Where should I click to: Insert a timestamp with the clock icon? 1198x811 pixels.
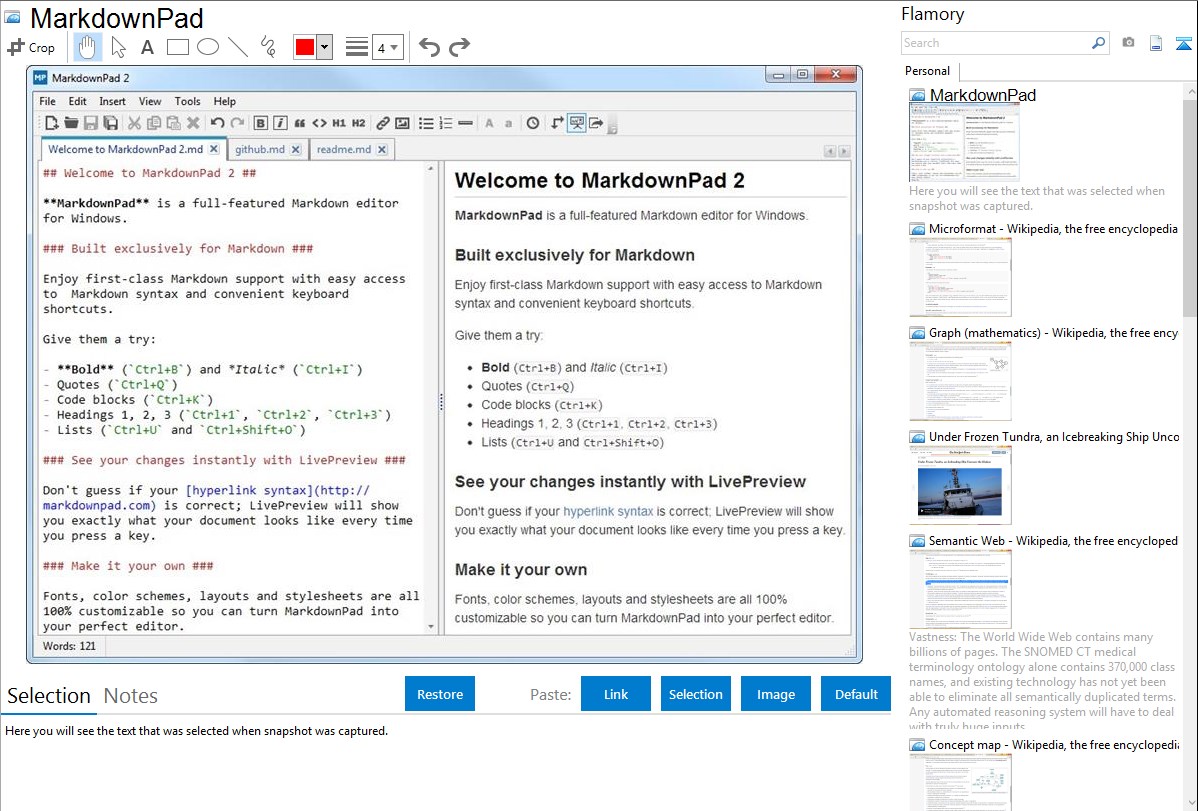(x=533, y=123)
